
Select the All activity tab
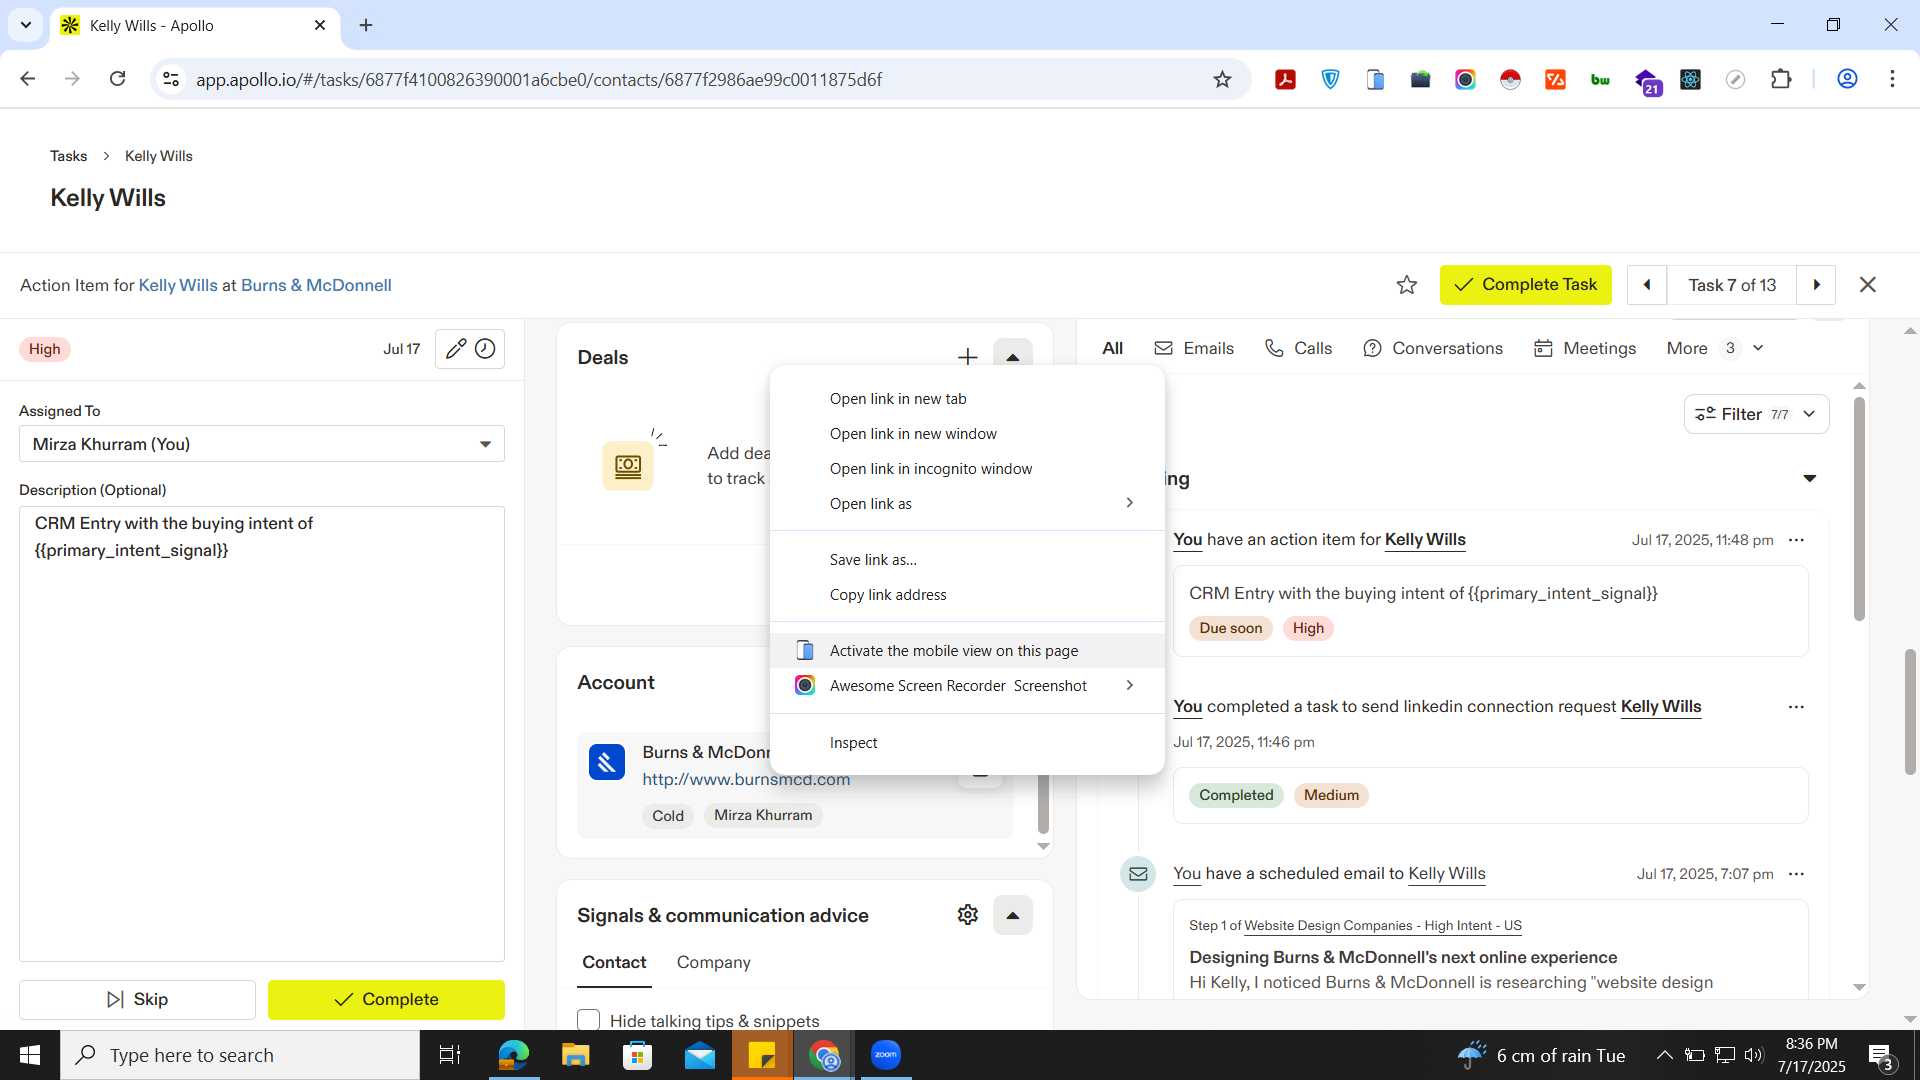click(1112, 348)
